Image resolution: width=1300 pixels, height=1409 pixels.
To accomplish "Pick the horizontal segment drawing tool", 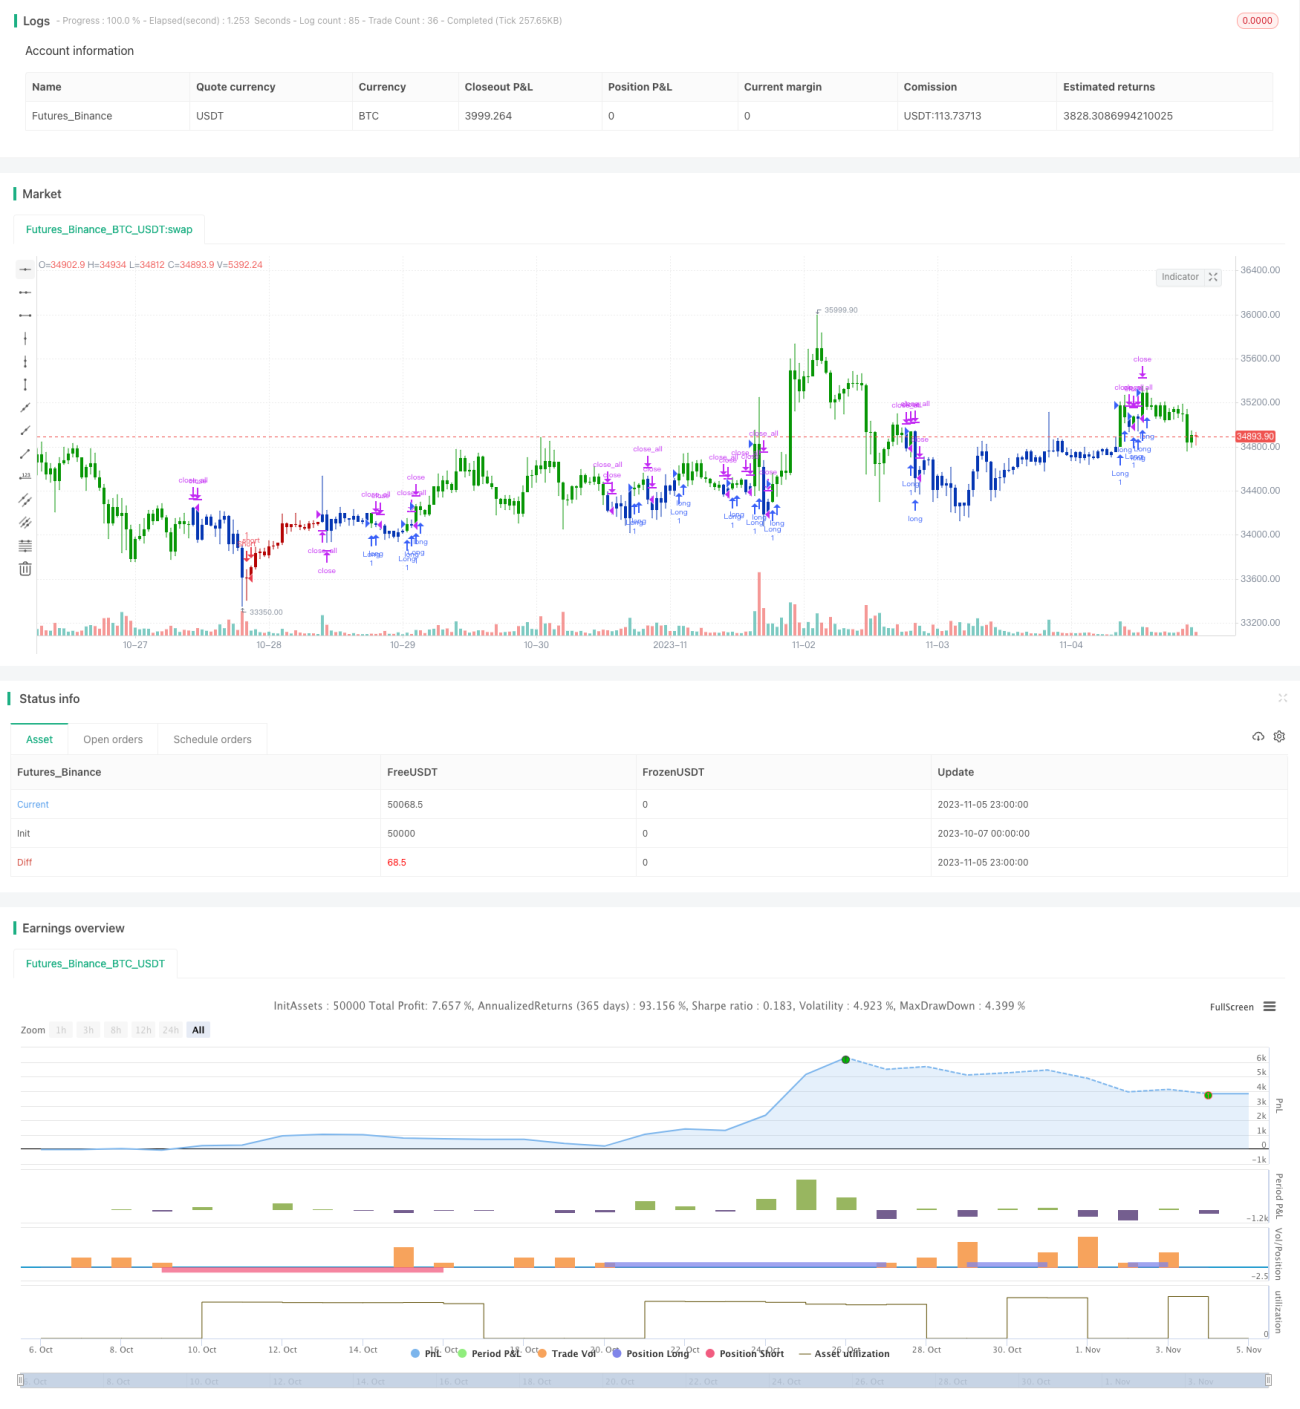I will coord(25,315).
